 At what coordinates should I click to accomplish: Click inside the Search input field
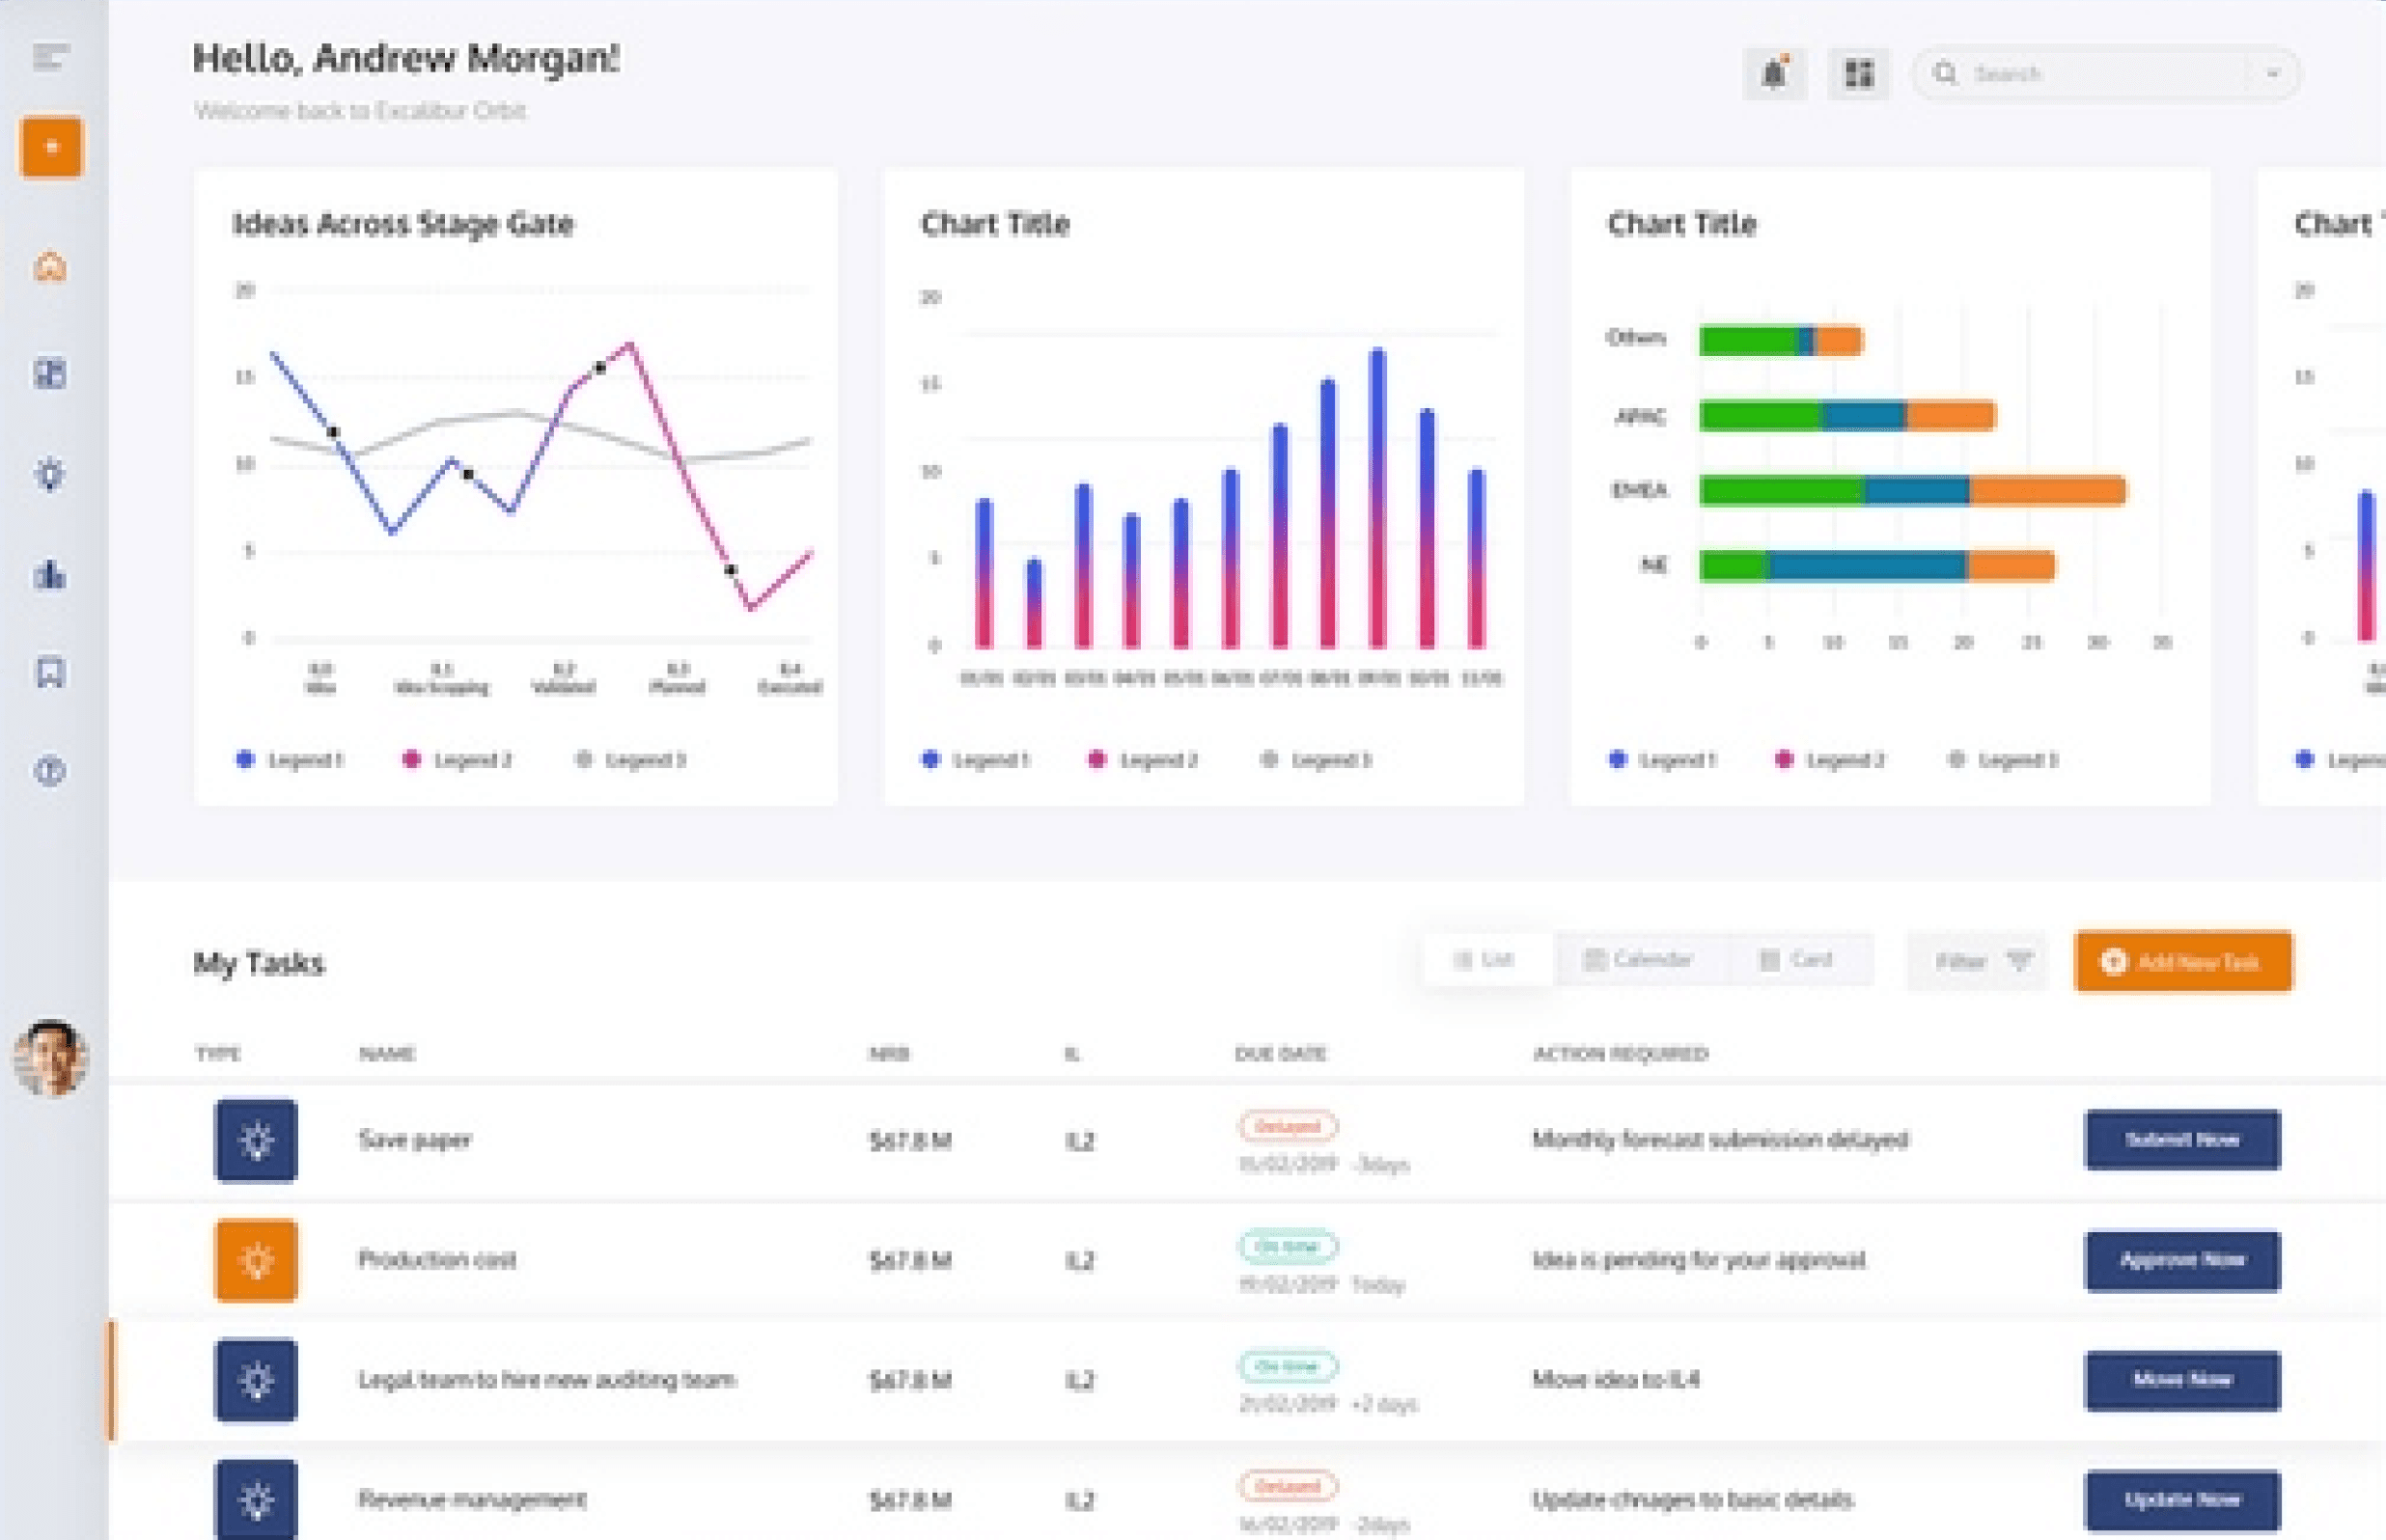2100,74
